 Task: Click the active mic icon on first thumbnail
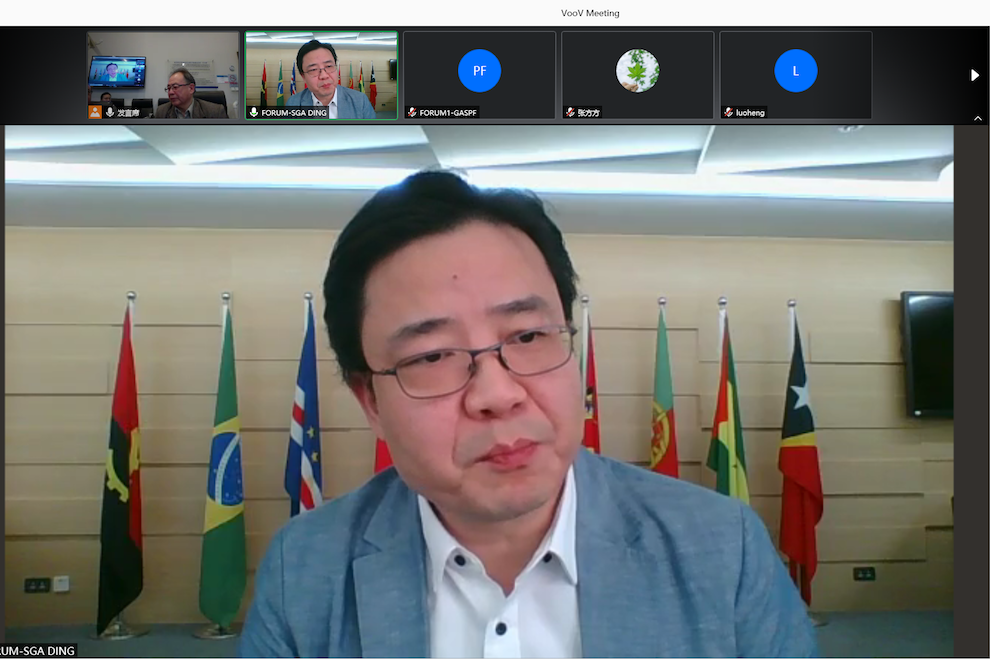(110, 113)
